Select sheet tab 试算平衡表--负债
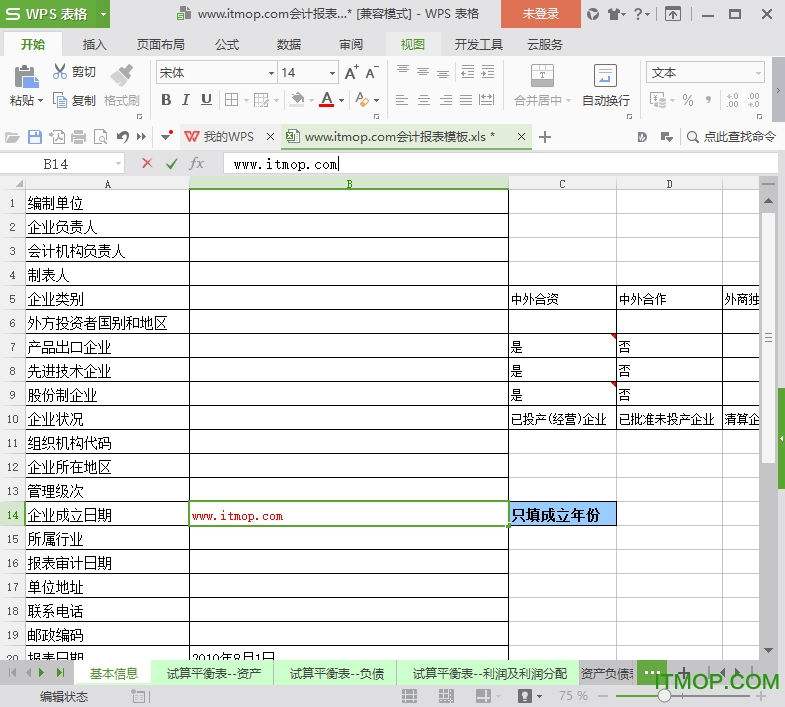Image resolution: width=785 pixels, height=707 pixels. pos(336,673)
